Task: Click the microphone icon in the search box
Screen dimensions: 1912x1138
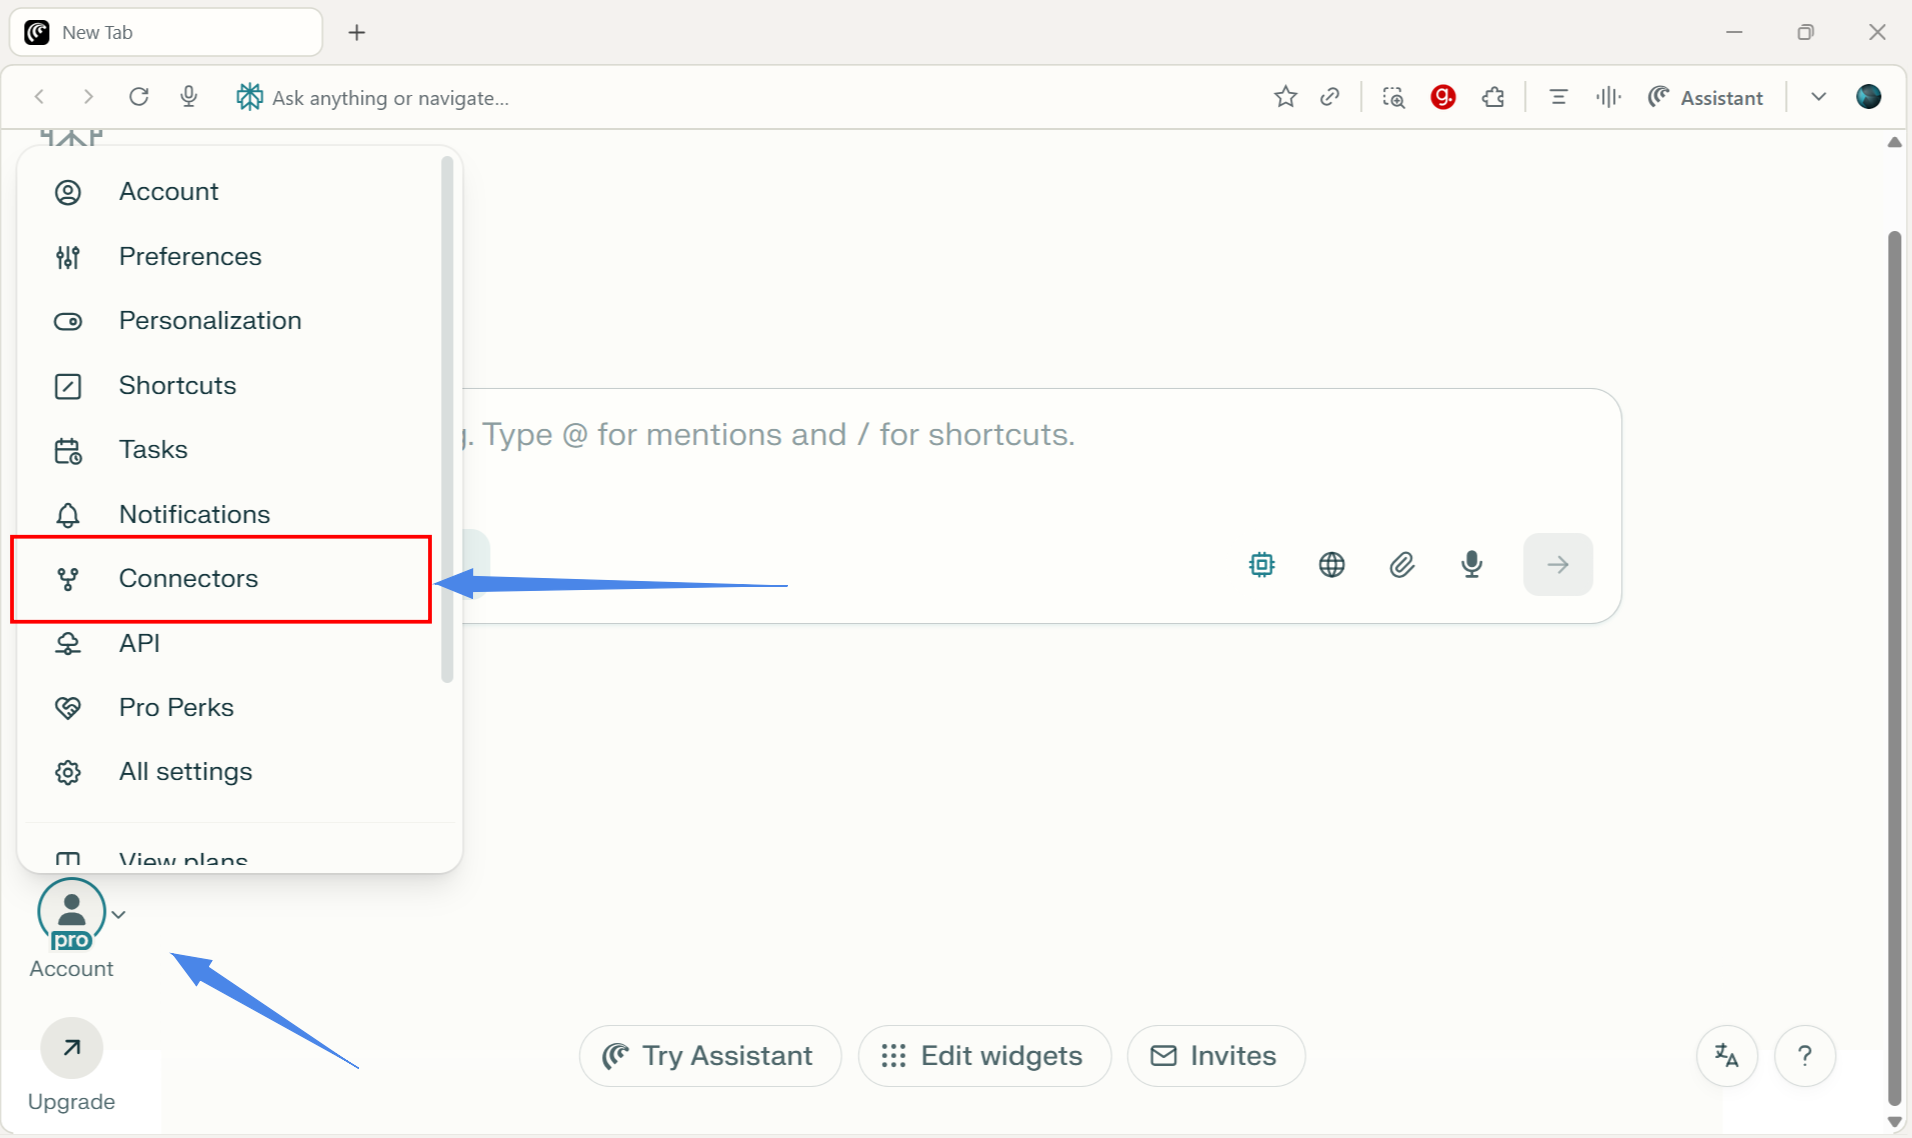Action: 1471,565
